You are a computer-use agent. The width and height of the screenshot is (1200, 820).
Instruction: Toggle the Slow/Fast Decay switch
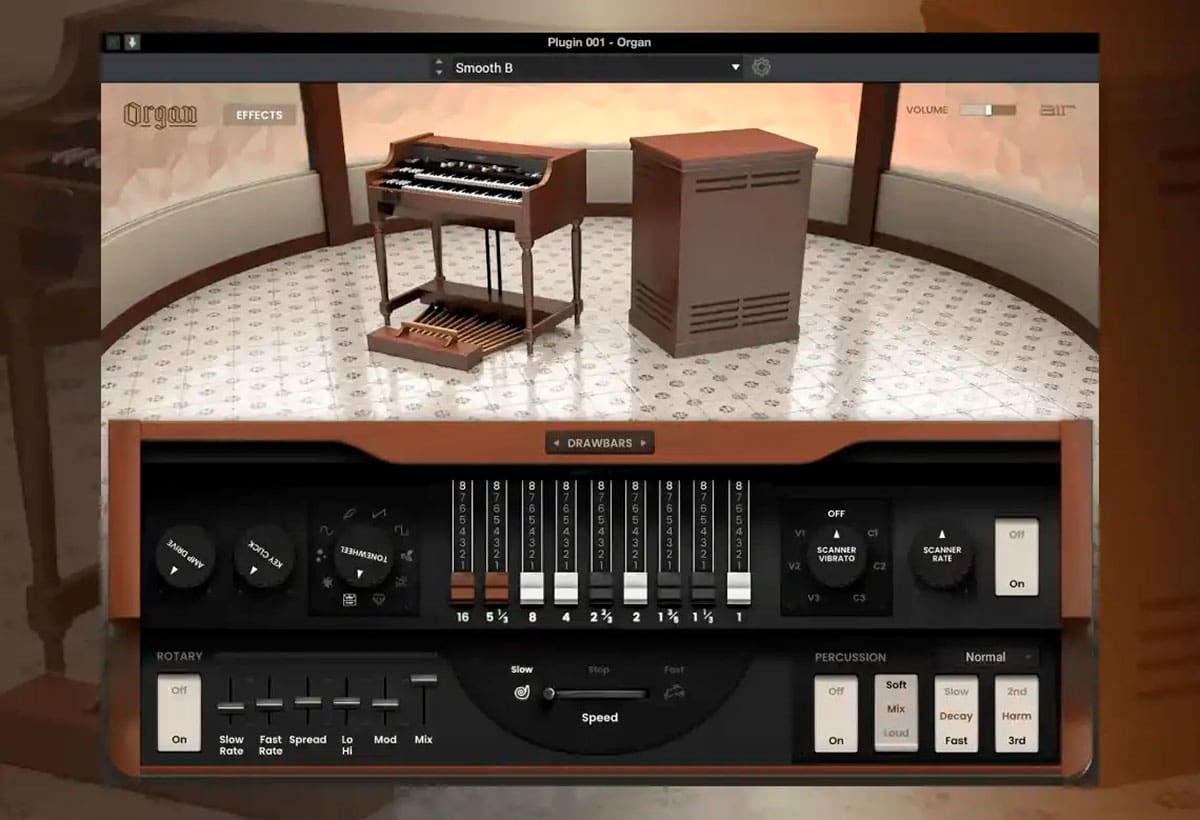tap(956, 714)
